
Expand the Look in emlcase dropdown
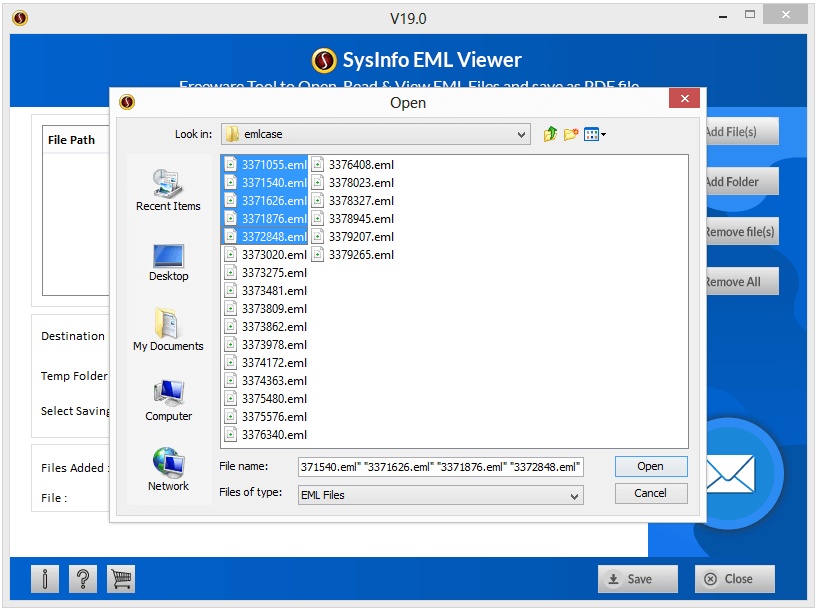coord(521,134)
